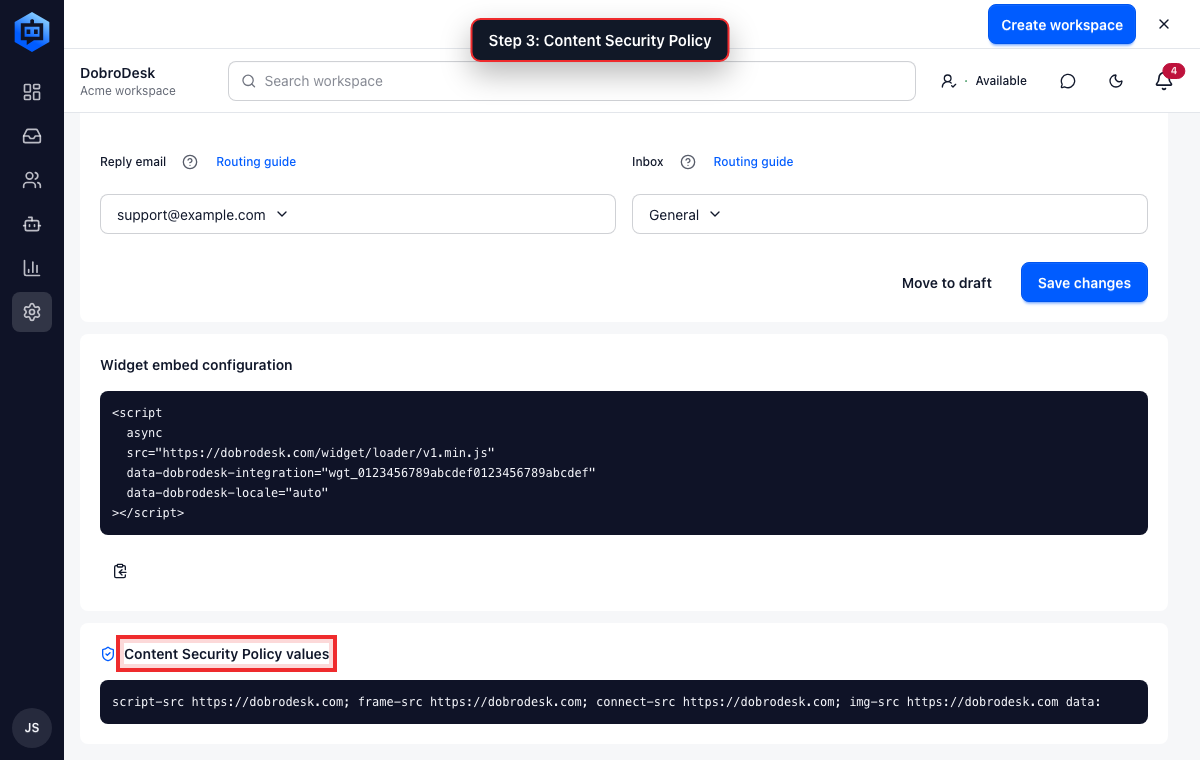Open the contacts people icon in sidebar

click(x=32, y=180)
